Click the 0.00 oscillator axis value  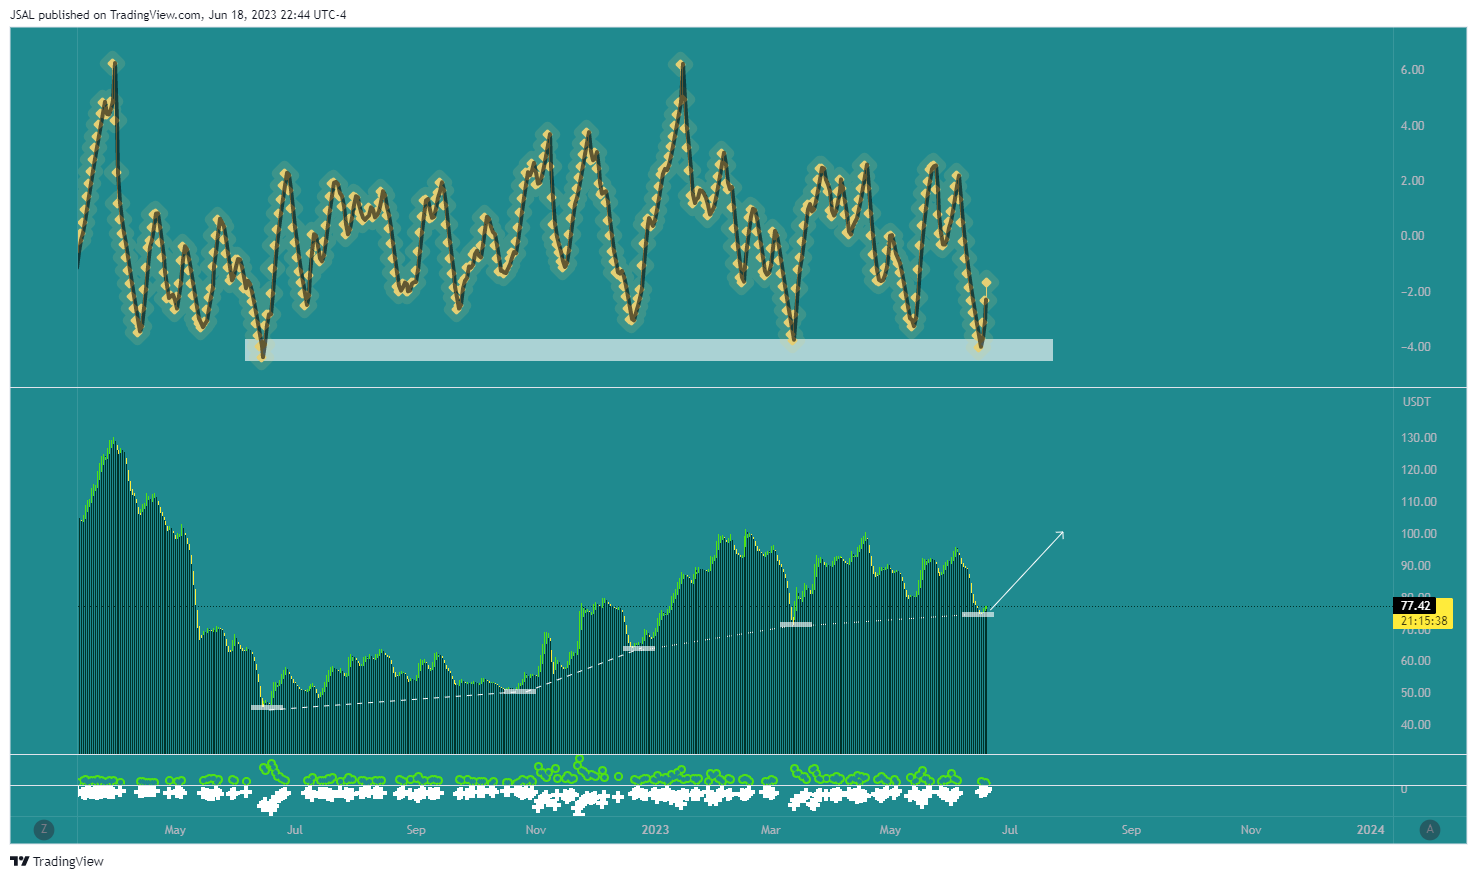click(1412, 236)
